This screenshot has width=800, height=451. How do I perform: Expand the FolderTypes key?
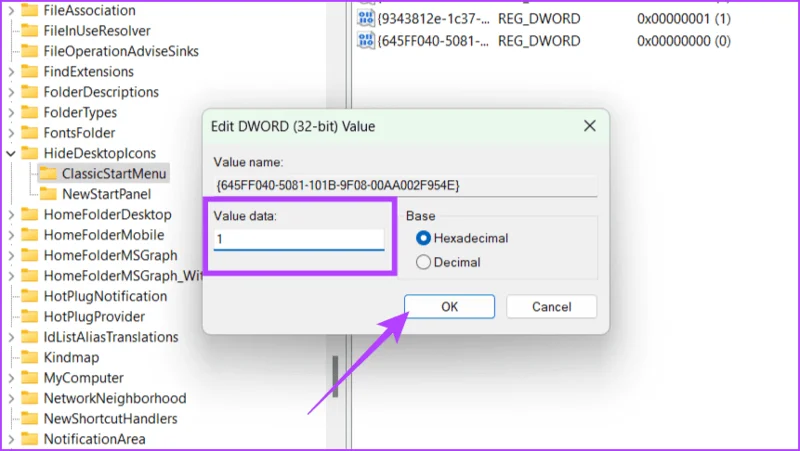coord(11,112)
